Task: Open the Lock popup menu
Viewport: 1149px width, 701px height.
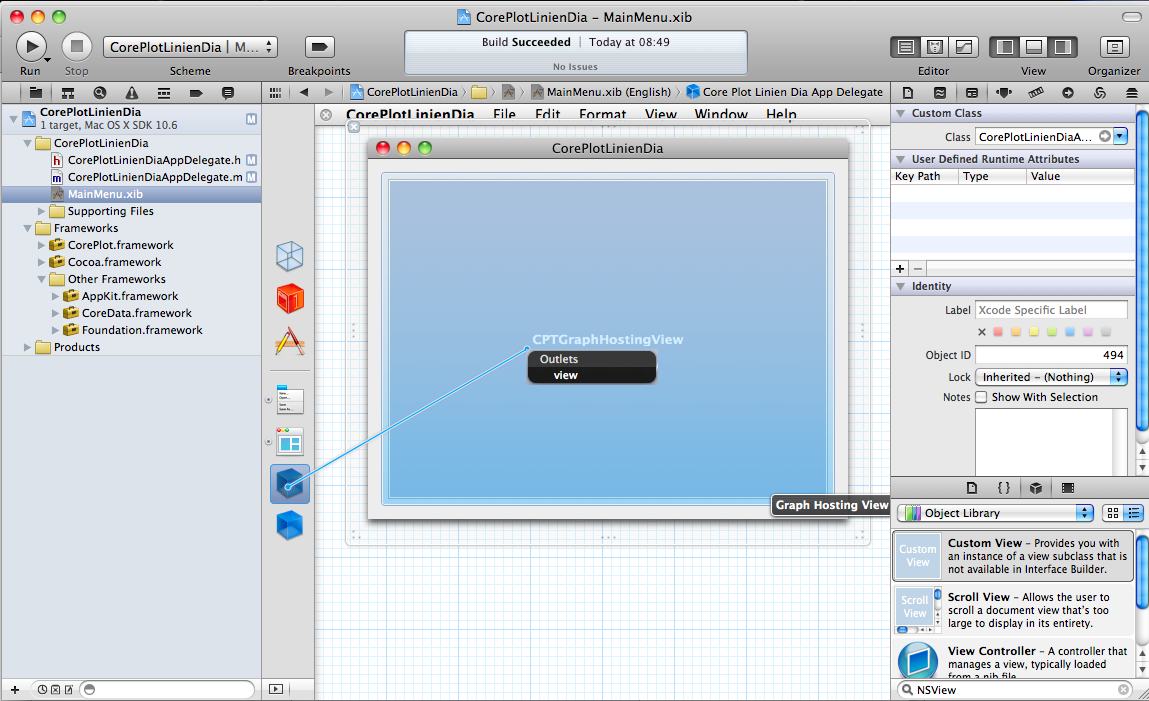Action: tap(1051, 377)
